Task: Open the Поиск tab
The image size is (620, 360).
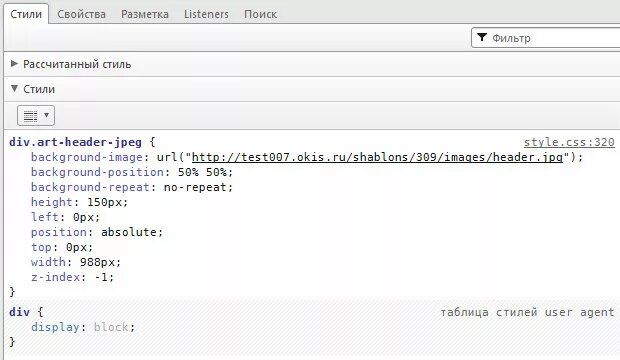Action: [x=260, y=14]
